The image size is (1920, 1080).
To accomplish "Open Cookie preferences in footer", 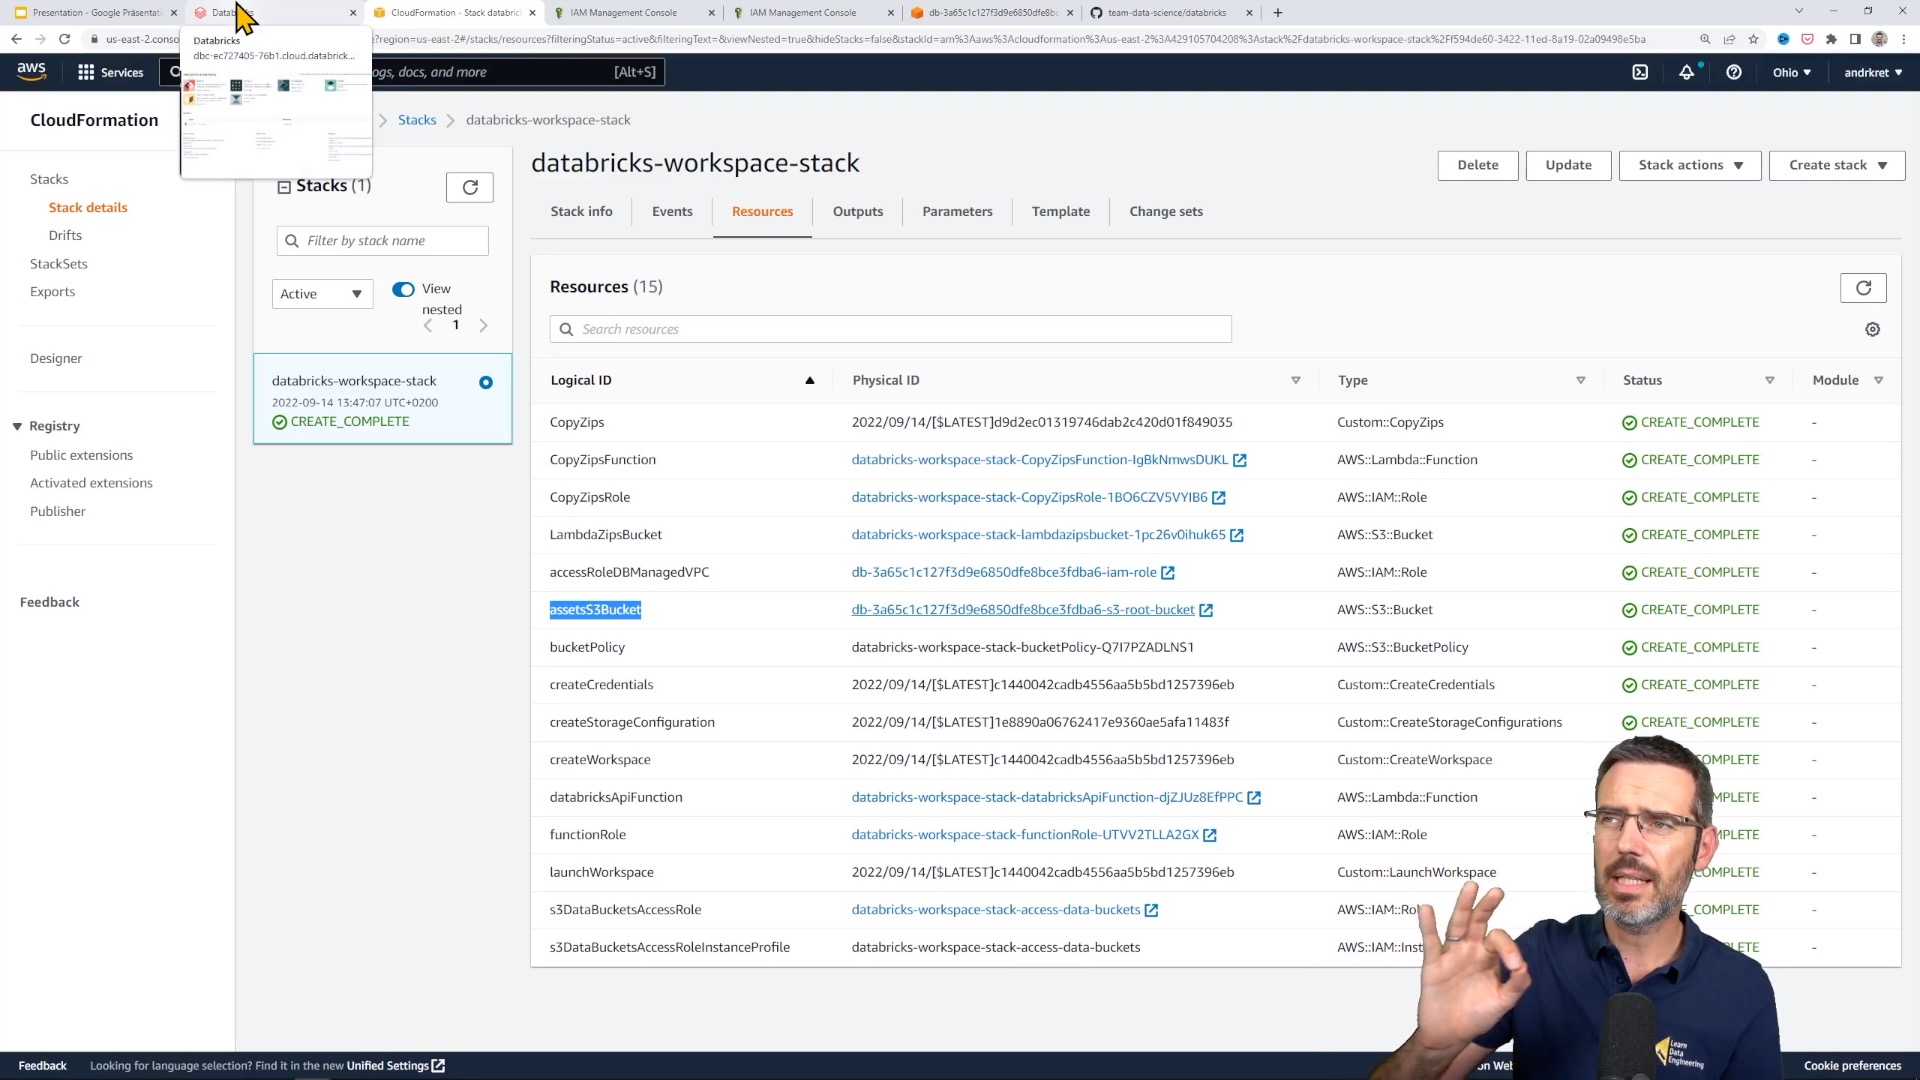I will coord(1852,1066).
